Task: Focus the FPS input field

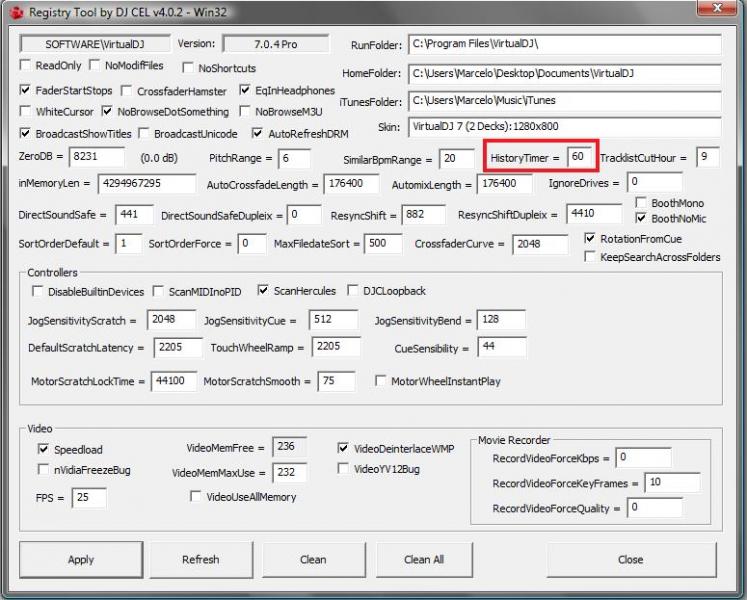Action: [89, 497]
